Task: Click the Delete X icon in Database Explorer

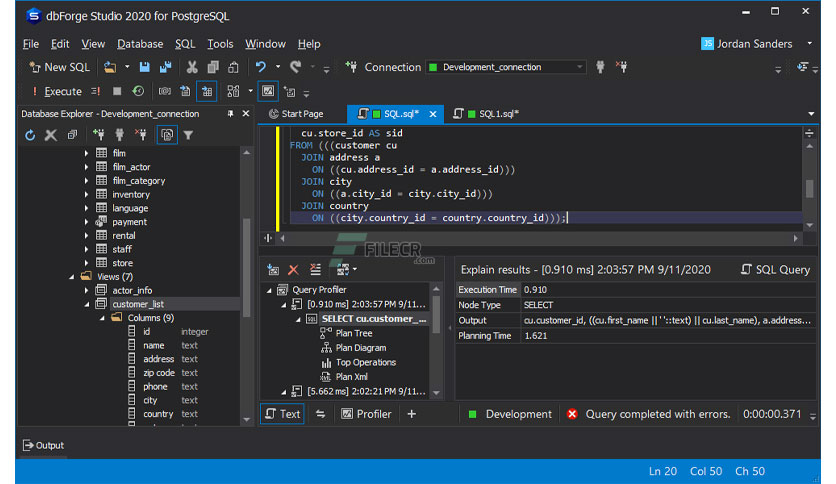Action: pyautogui.click(x=51, y=135)
